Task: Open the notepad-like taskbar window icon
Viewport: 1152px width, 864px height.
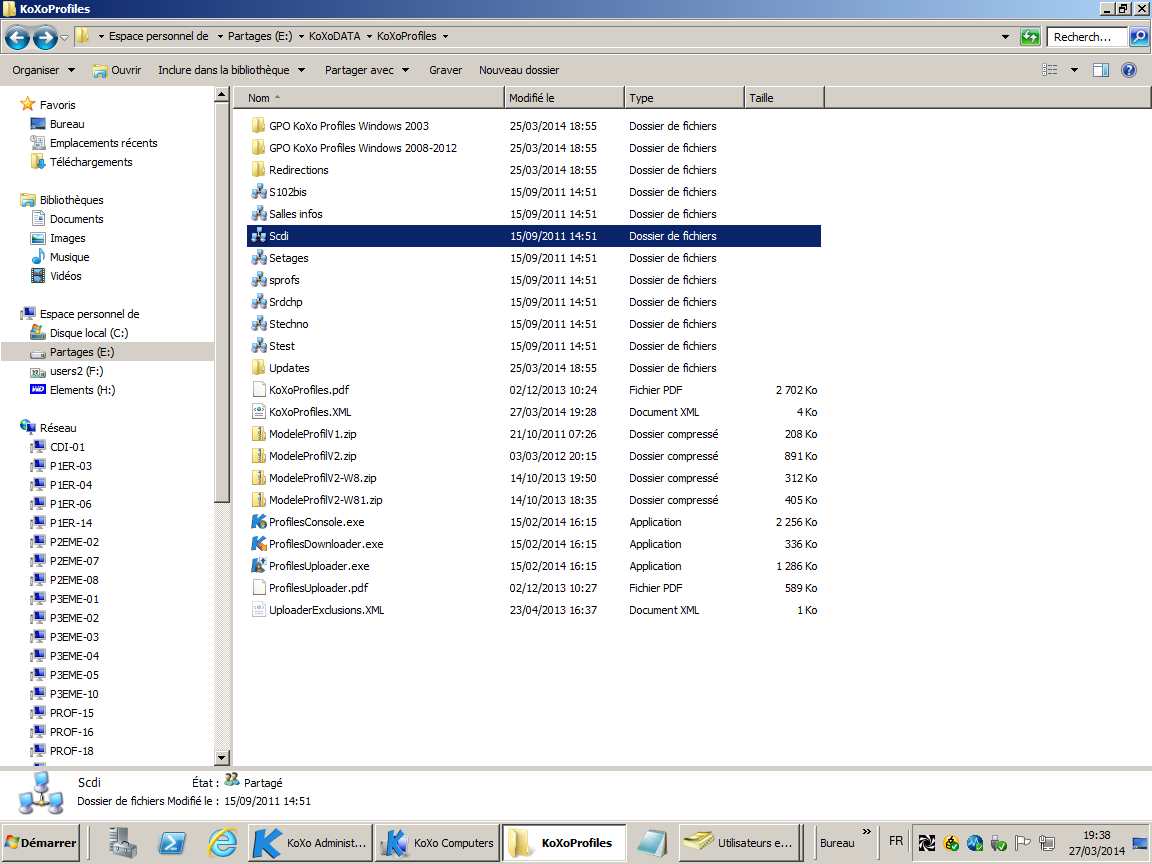Action: pos(652,843)
